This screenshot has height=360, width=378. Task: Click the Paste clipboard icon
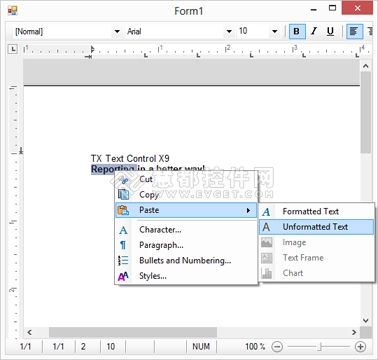123,210
